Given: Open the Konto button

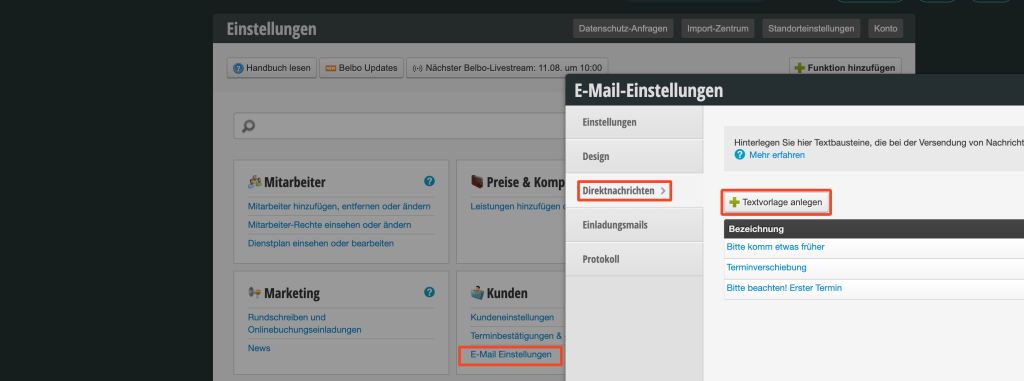Looking at the screenshot, I should pos(886,29).
